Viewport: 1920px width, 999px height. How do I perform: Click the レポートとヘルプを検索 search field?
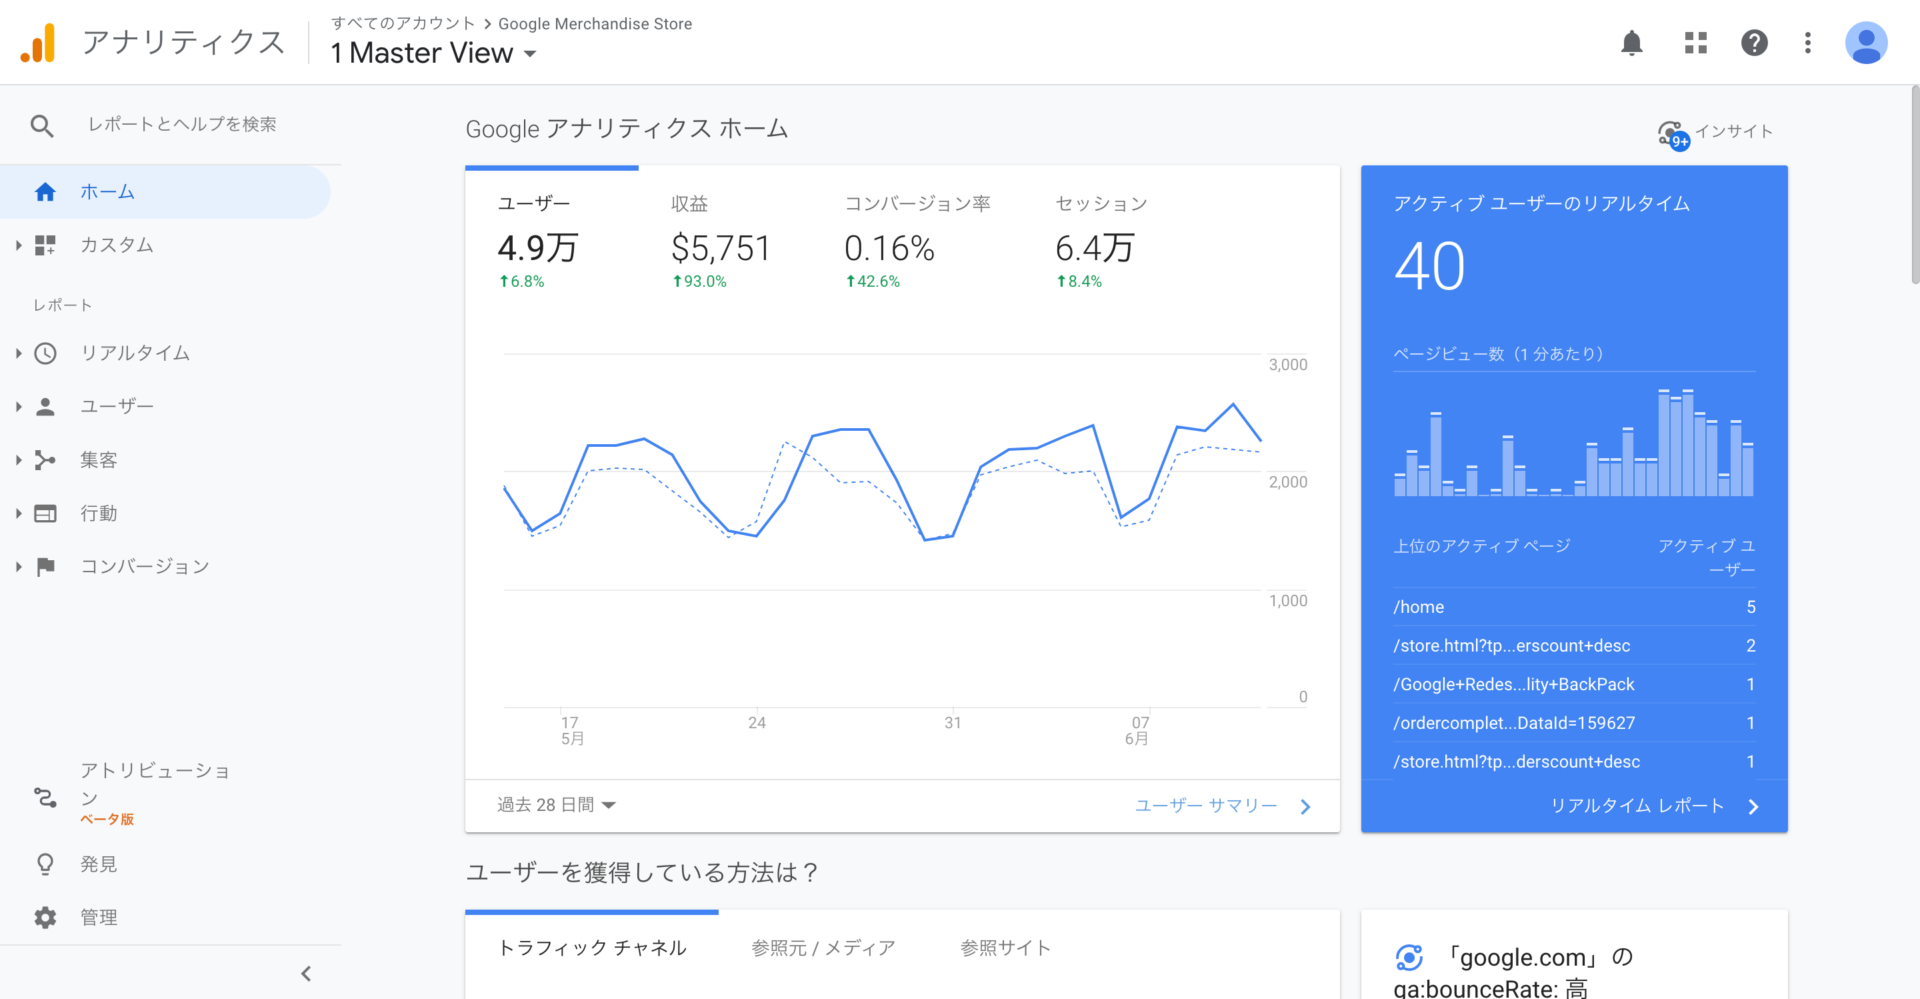point(182,125)
